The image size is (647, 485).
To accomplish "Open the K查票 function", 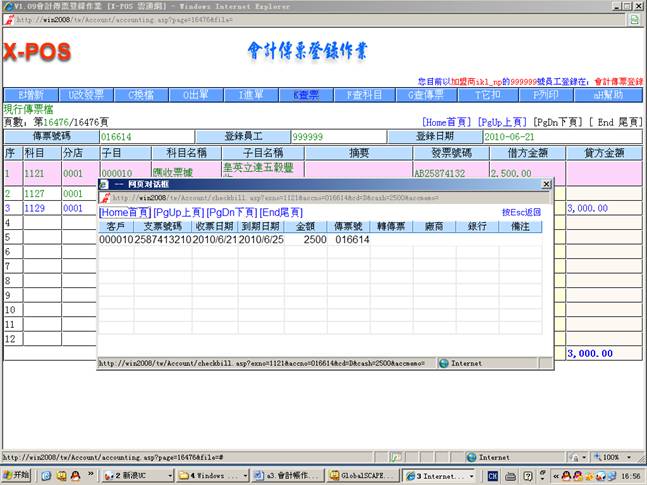I will click(305, 95).
